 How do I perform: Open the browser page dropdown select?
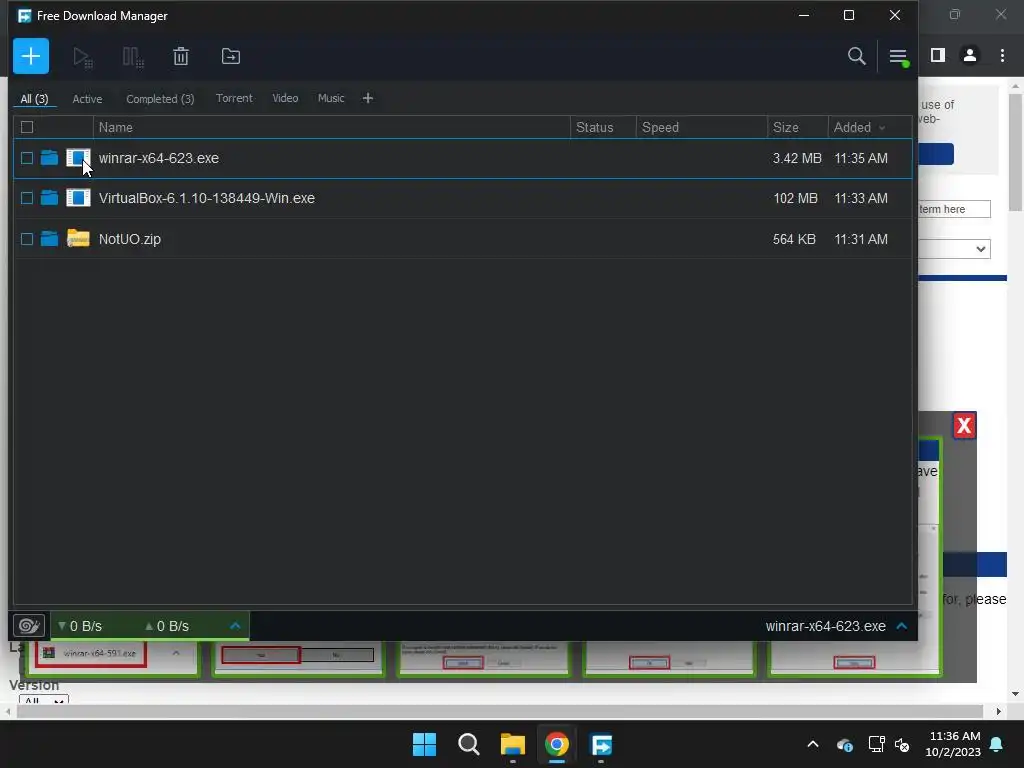(954, 249)
